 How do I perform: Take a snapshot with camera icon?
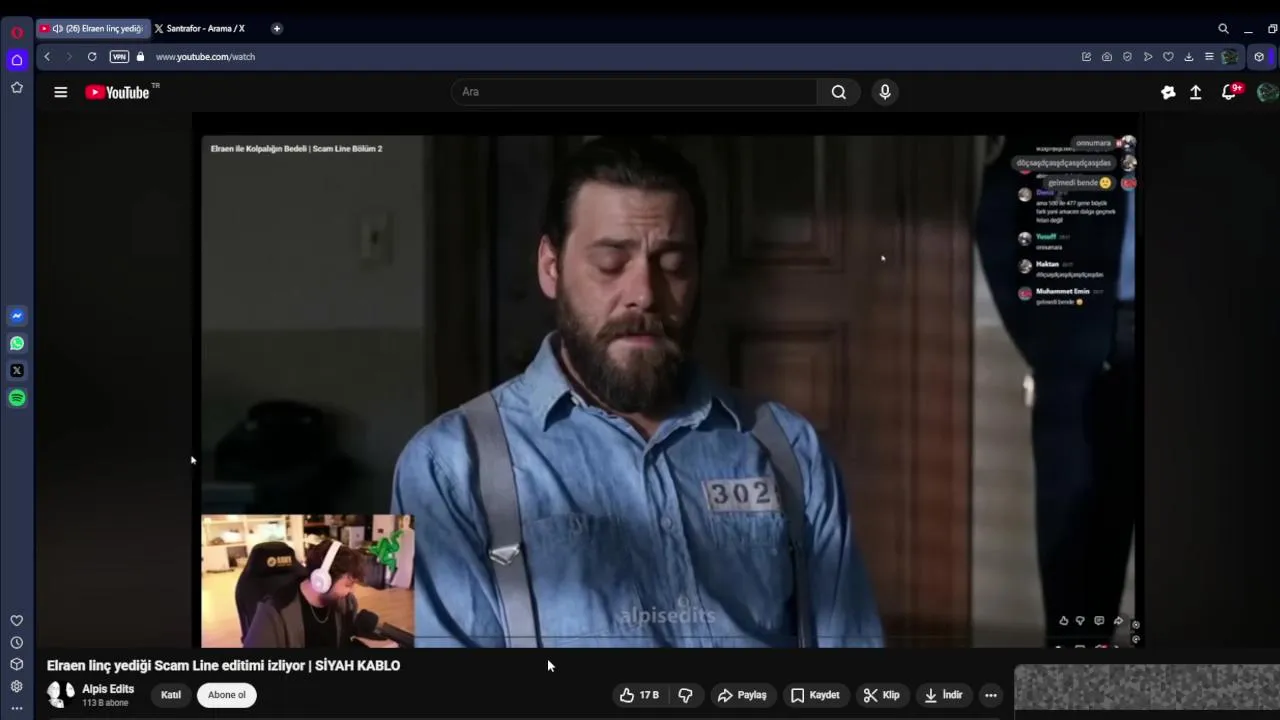click(1107, 57)
